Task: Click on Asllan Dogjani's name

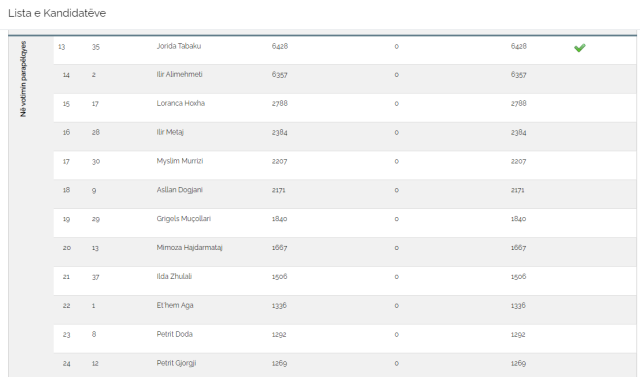Action: click(x=179, y=190)
